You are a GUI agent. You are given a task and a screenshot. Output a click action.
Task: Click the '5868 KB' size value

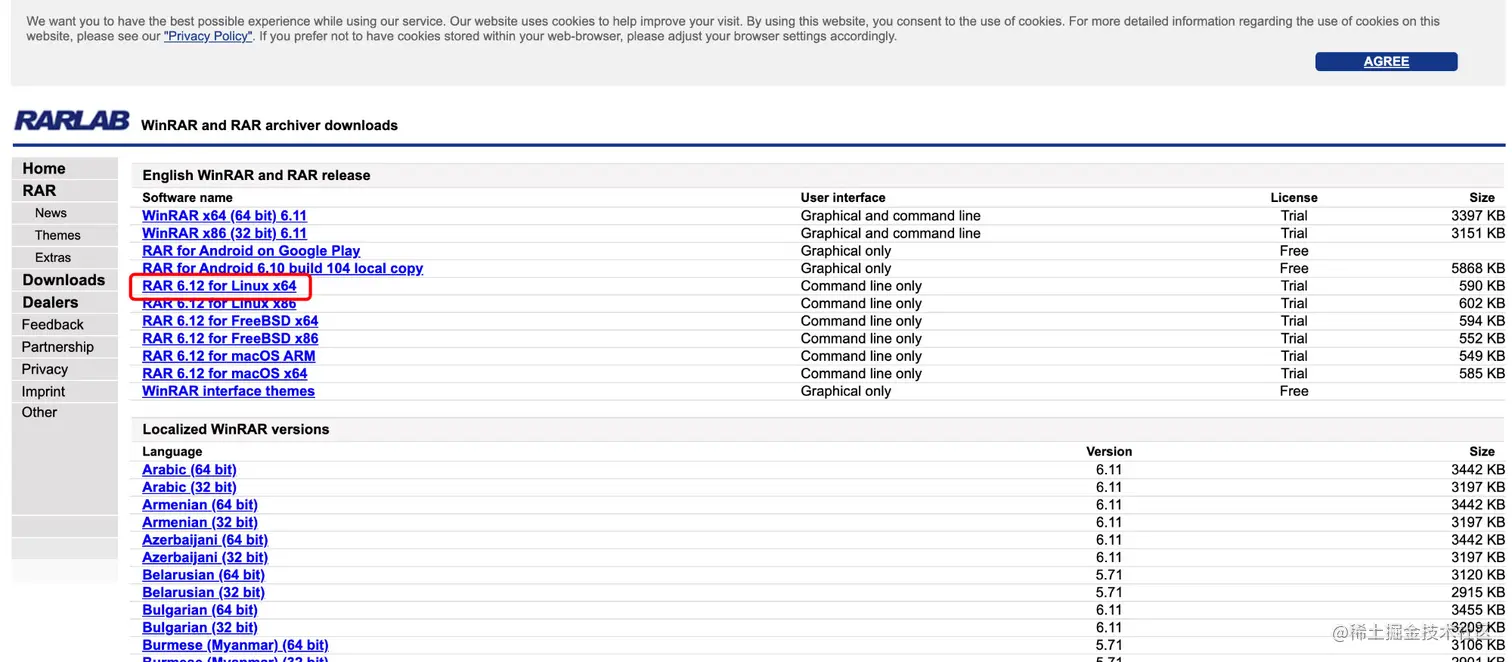1478,268
